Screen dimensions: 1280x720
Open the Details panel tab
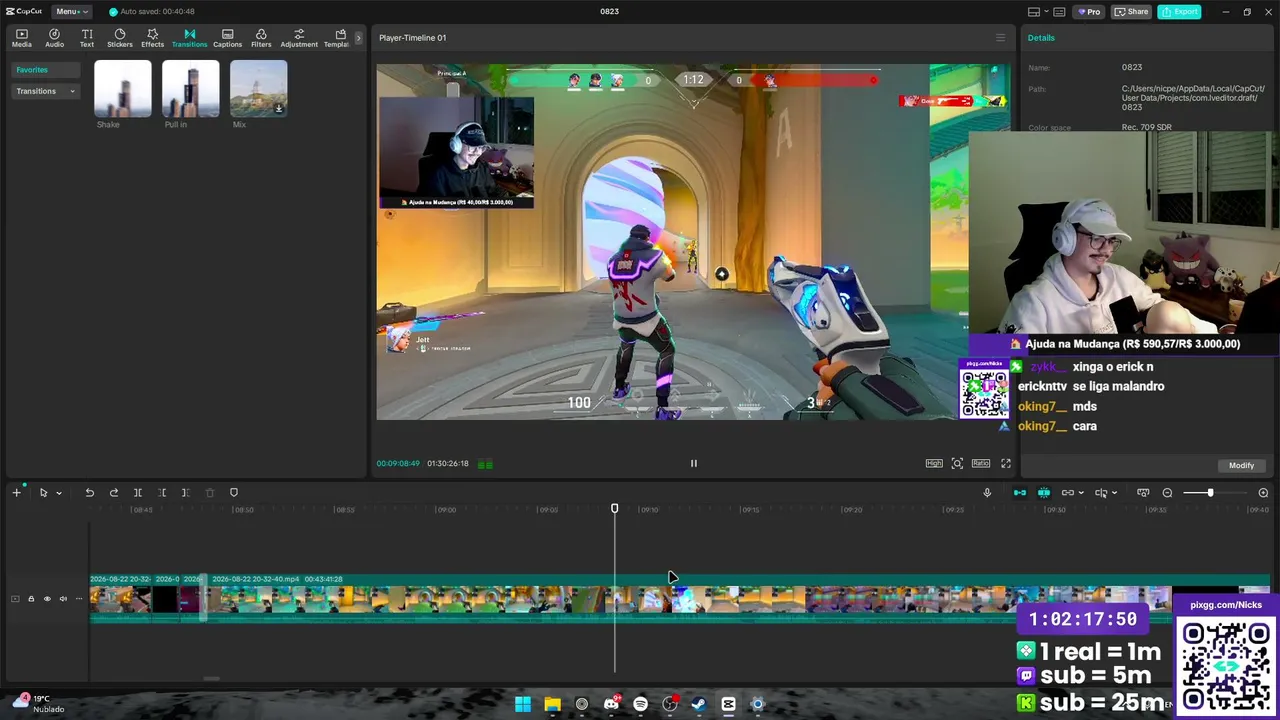(1041, 38)
